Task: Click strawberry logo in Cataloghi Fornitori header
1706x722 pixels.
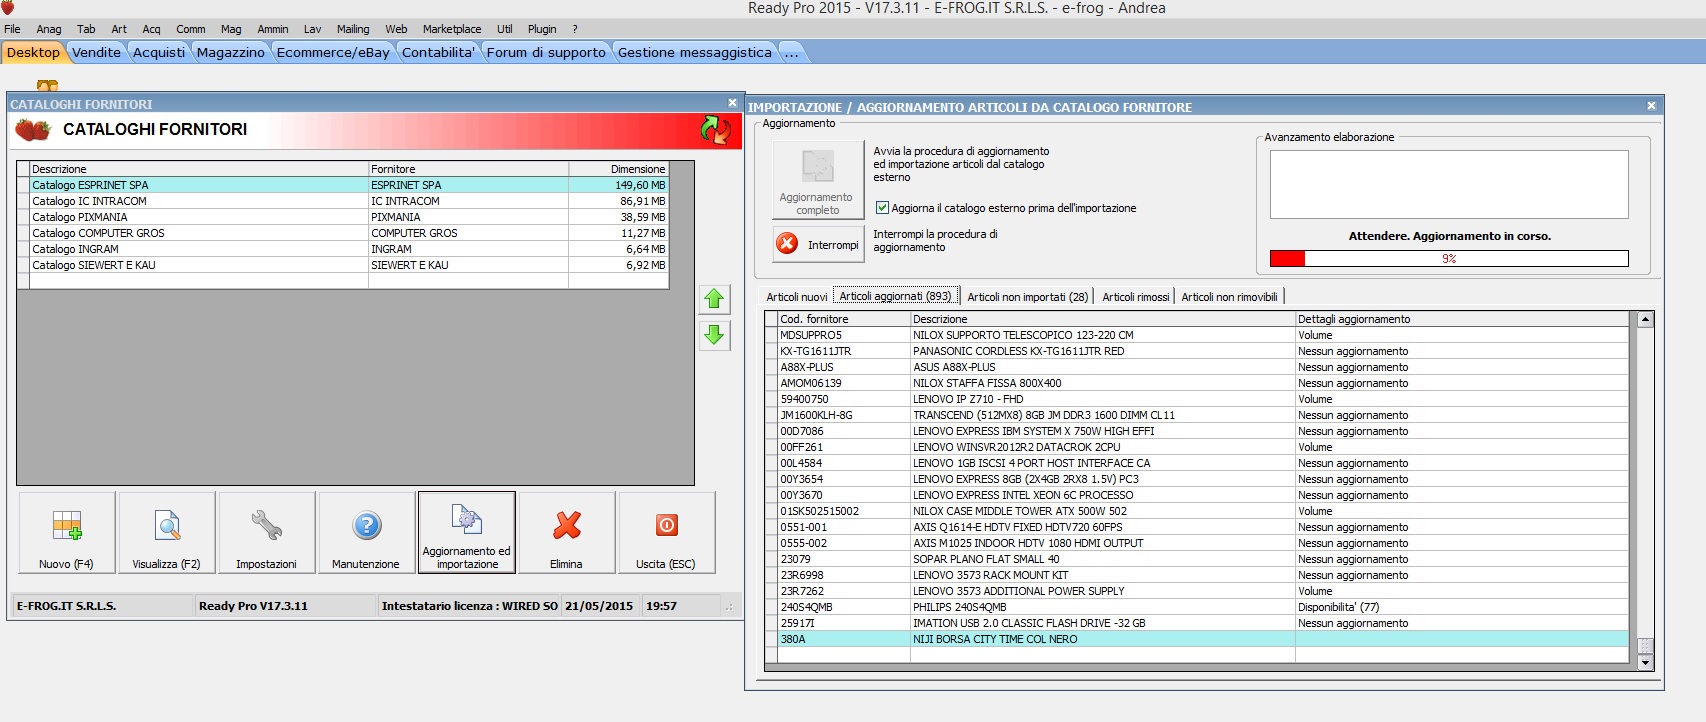Action: coord(33,130)
